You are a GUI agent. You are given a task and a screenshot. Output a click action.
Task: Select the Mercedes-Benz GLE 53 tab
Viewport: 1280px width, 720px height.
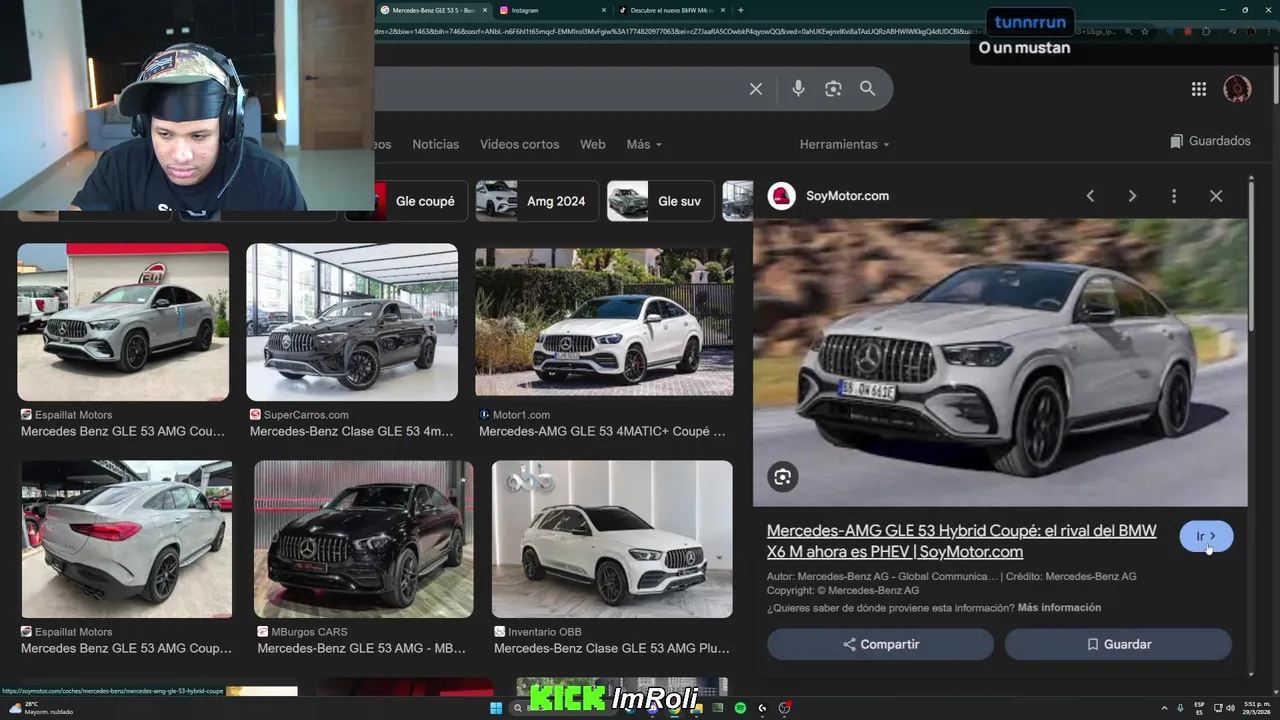coord(432,10)
